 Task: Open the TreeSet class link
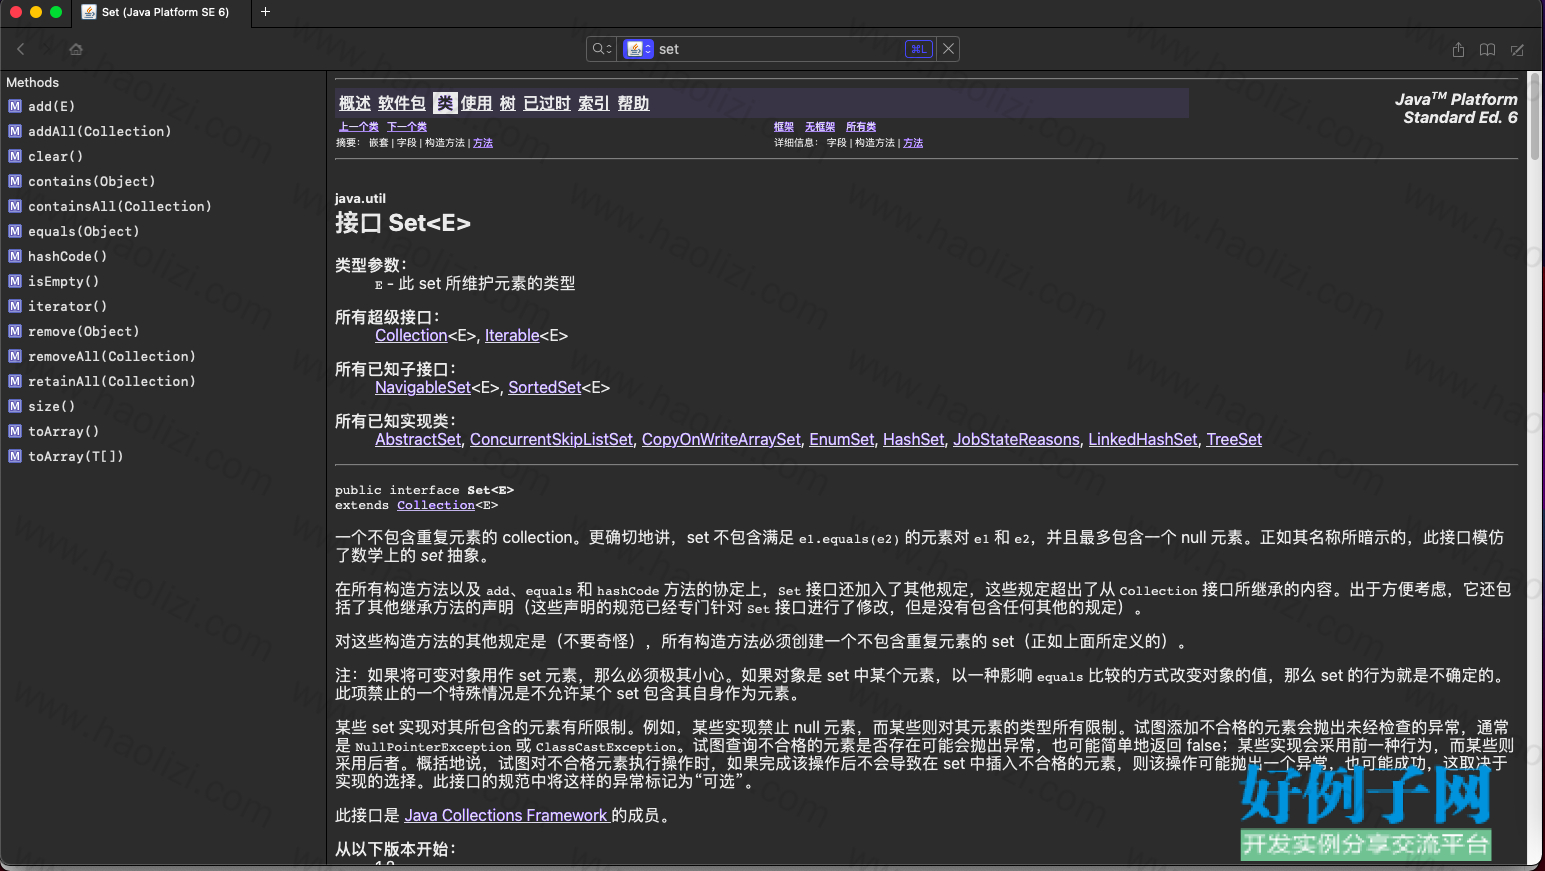[1234, 440]
